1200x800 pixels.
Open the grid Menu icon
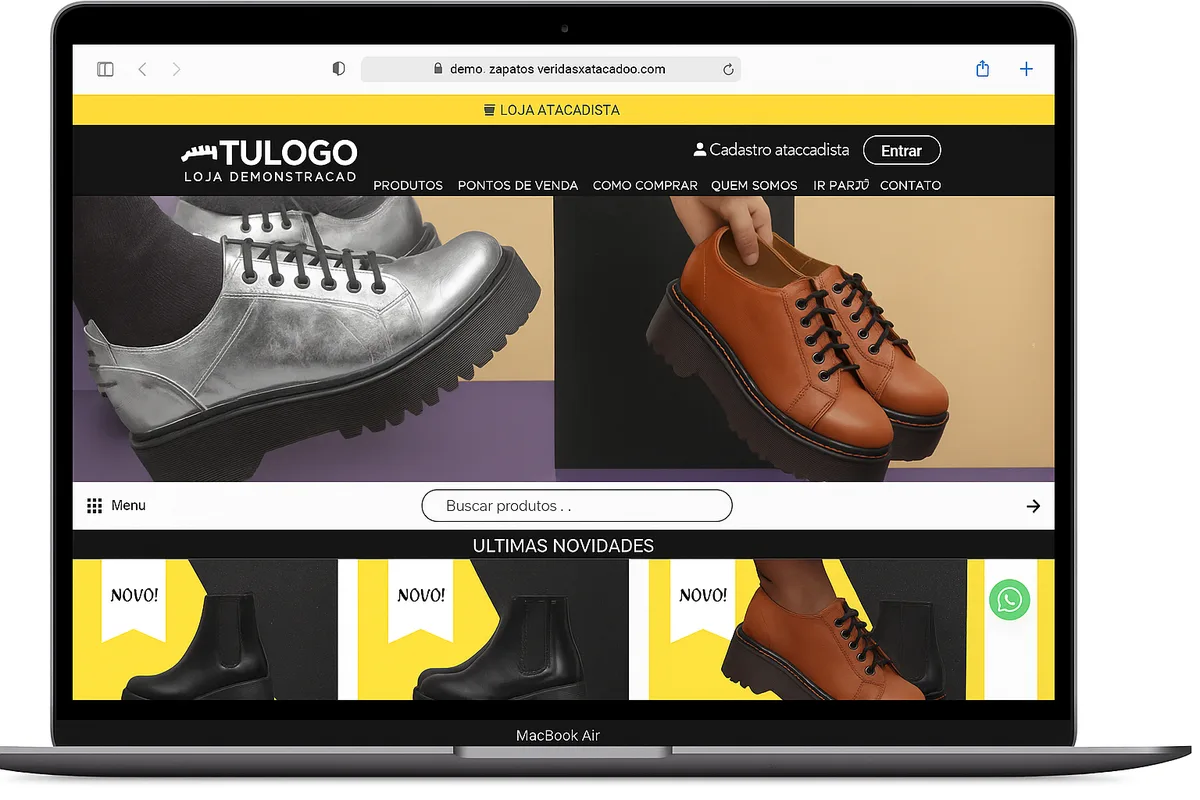(x=96, y=505)
